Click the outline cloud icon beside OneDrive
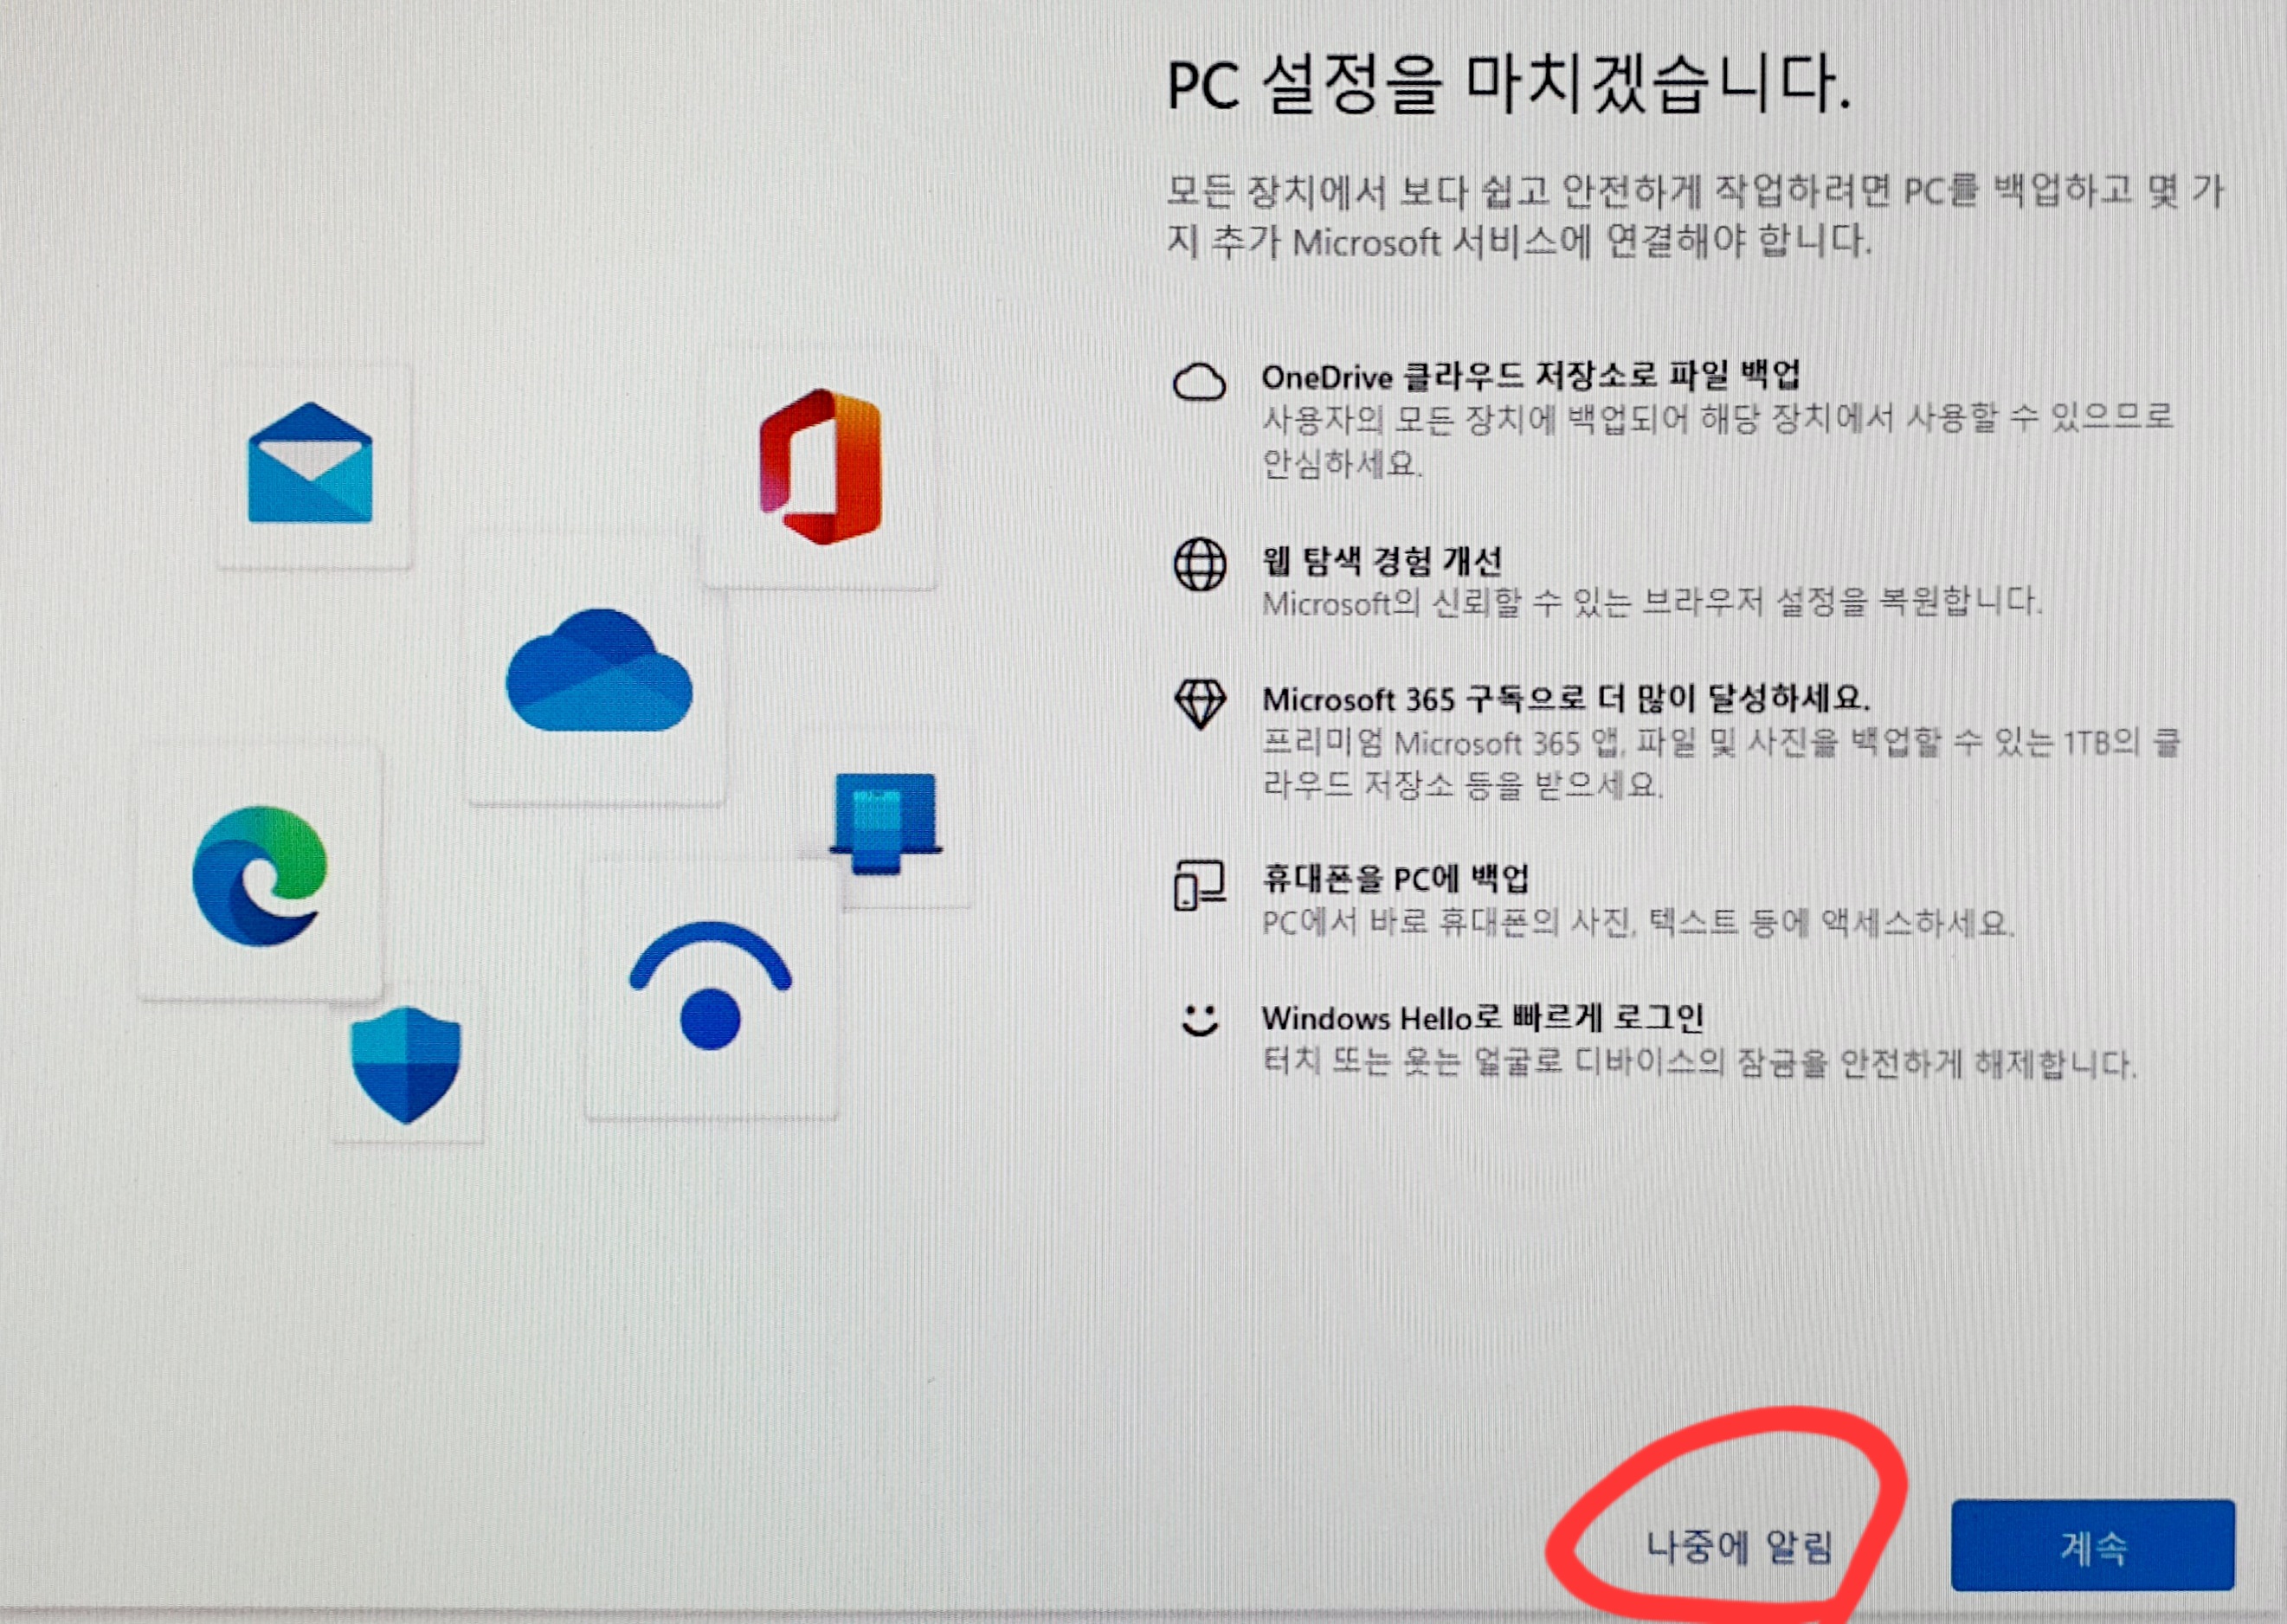The width and height of the screenshot is (2287, 1624). point(1199,382)
